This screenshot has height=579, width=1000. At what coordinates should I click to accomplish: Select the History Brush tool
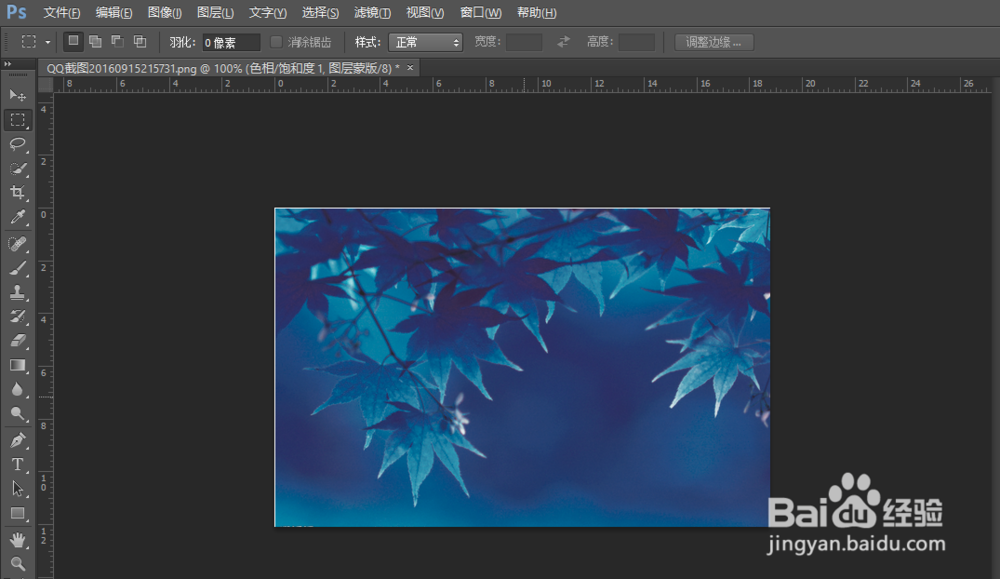tap(17, 316)
